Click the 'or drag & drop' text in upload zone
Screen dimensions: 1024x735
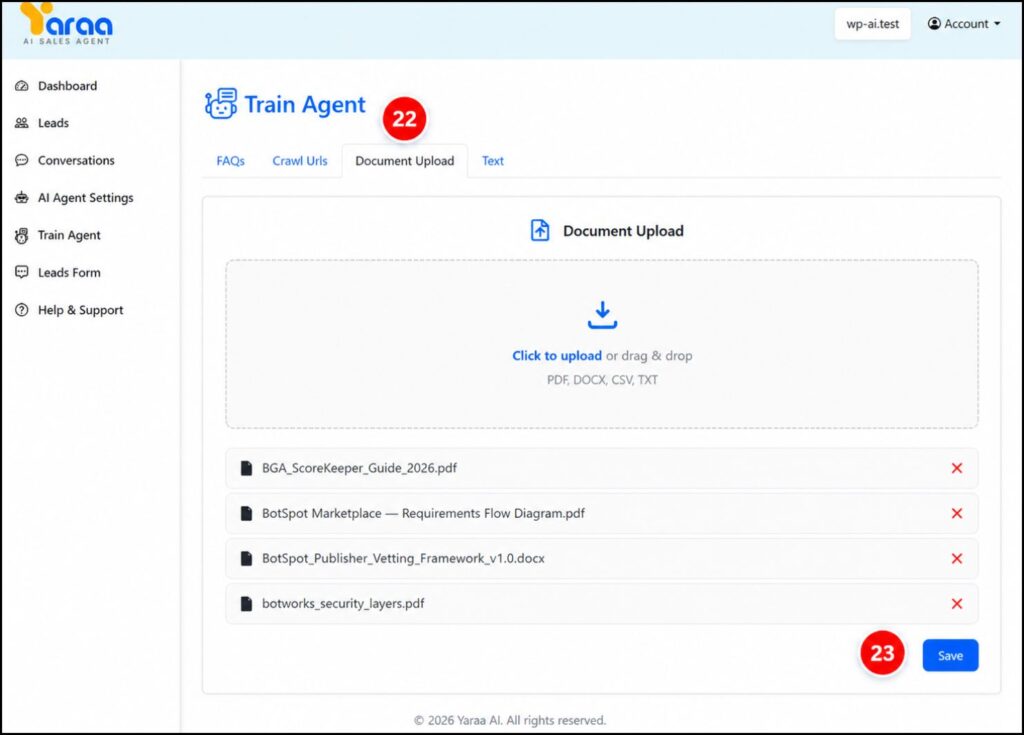pos(649,355)
